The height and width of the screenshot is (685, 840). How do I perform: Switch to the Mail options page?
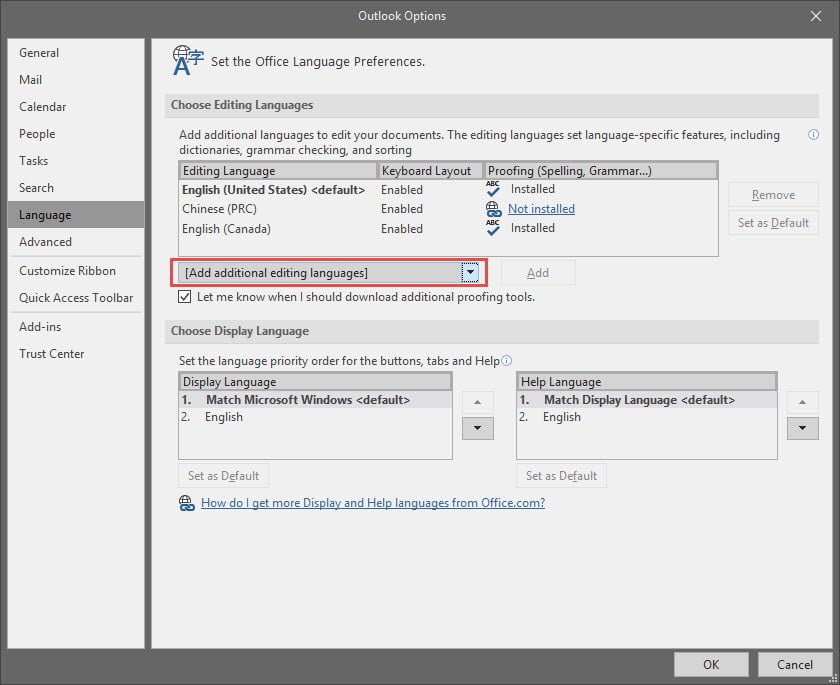click(76, 80)
